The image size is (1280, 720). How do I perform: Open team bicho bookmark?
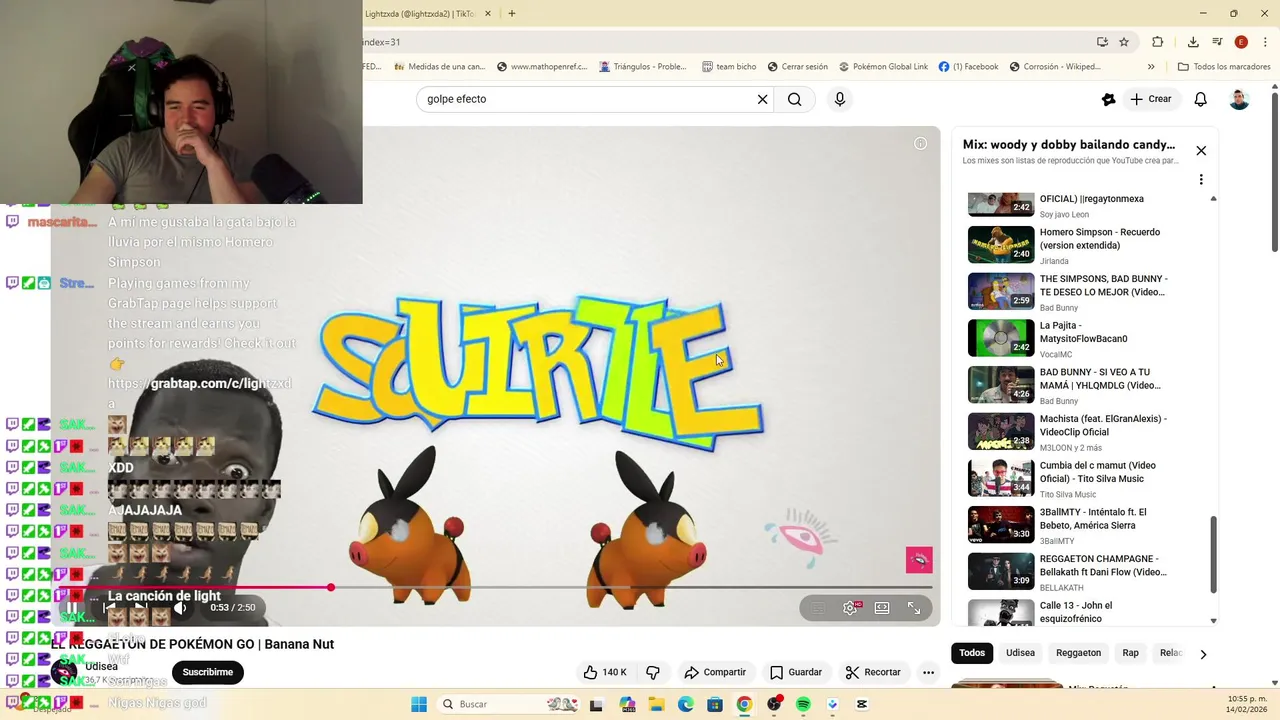coord(729,67)
